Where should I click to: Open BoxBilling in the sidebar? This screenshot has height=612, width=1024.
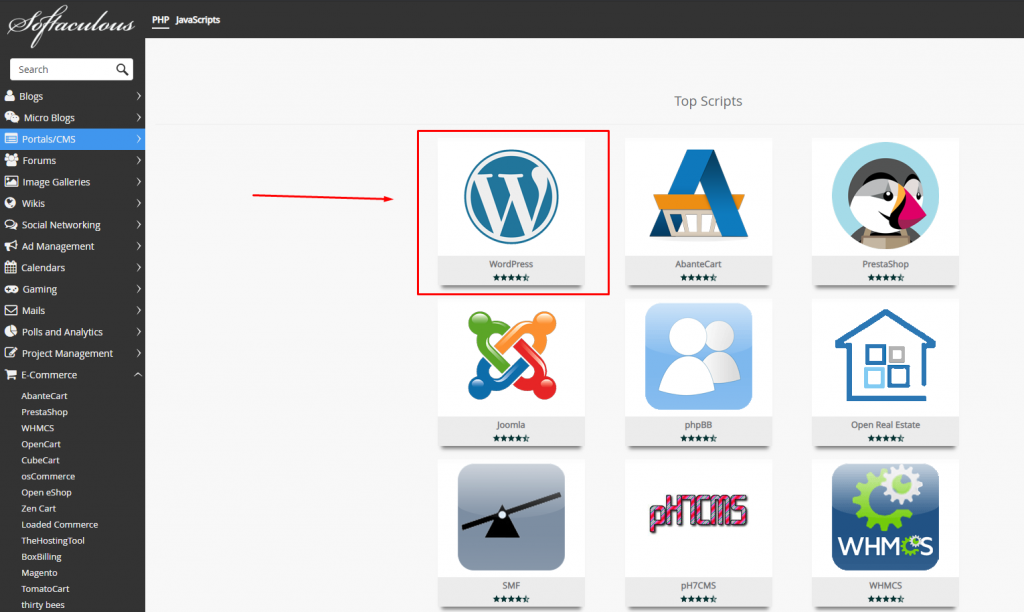[x=41, y=556]
